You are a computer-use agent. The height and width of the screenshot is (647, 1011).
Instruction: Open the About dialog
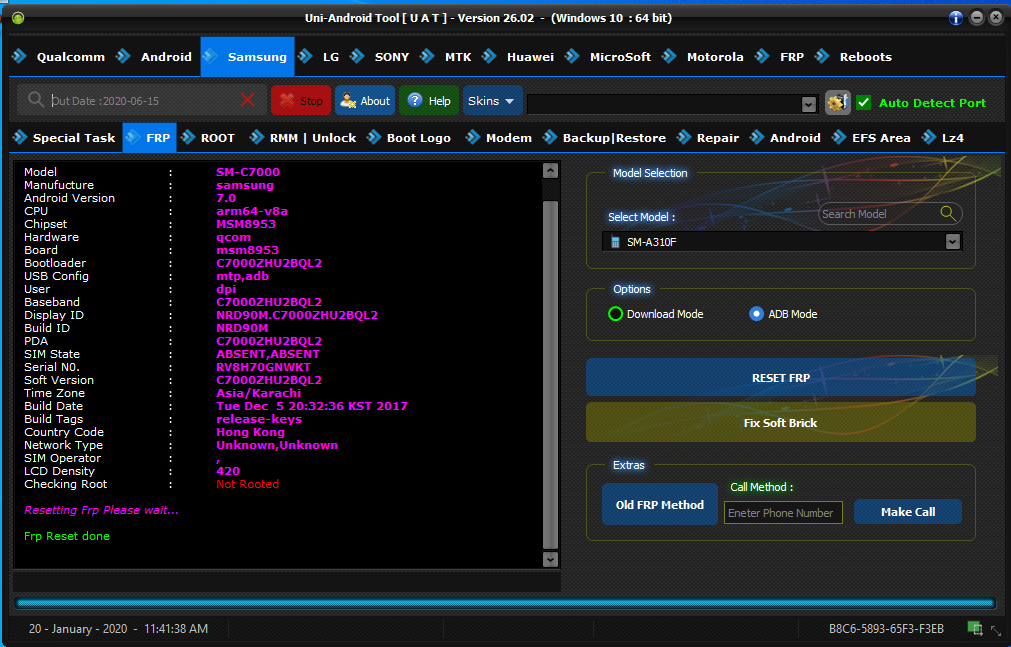[x=365, y=101]
